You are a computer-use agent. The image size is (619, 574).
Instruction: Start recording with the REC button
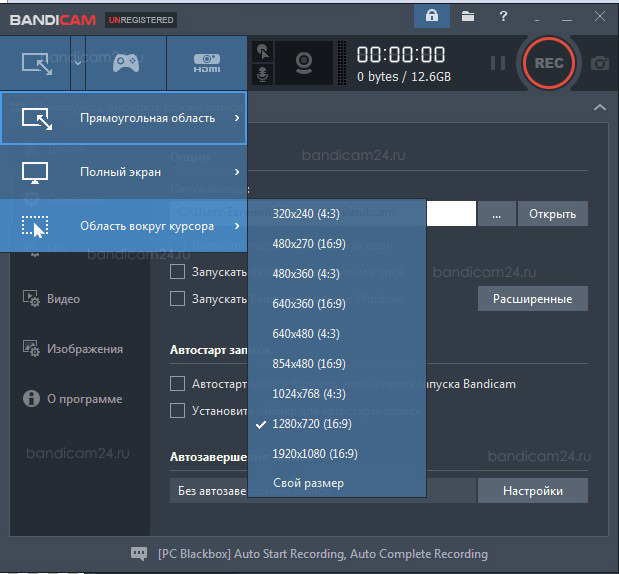(x=549, y=63)
